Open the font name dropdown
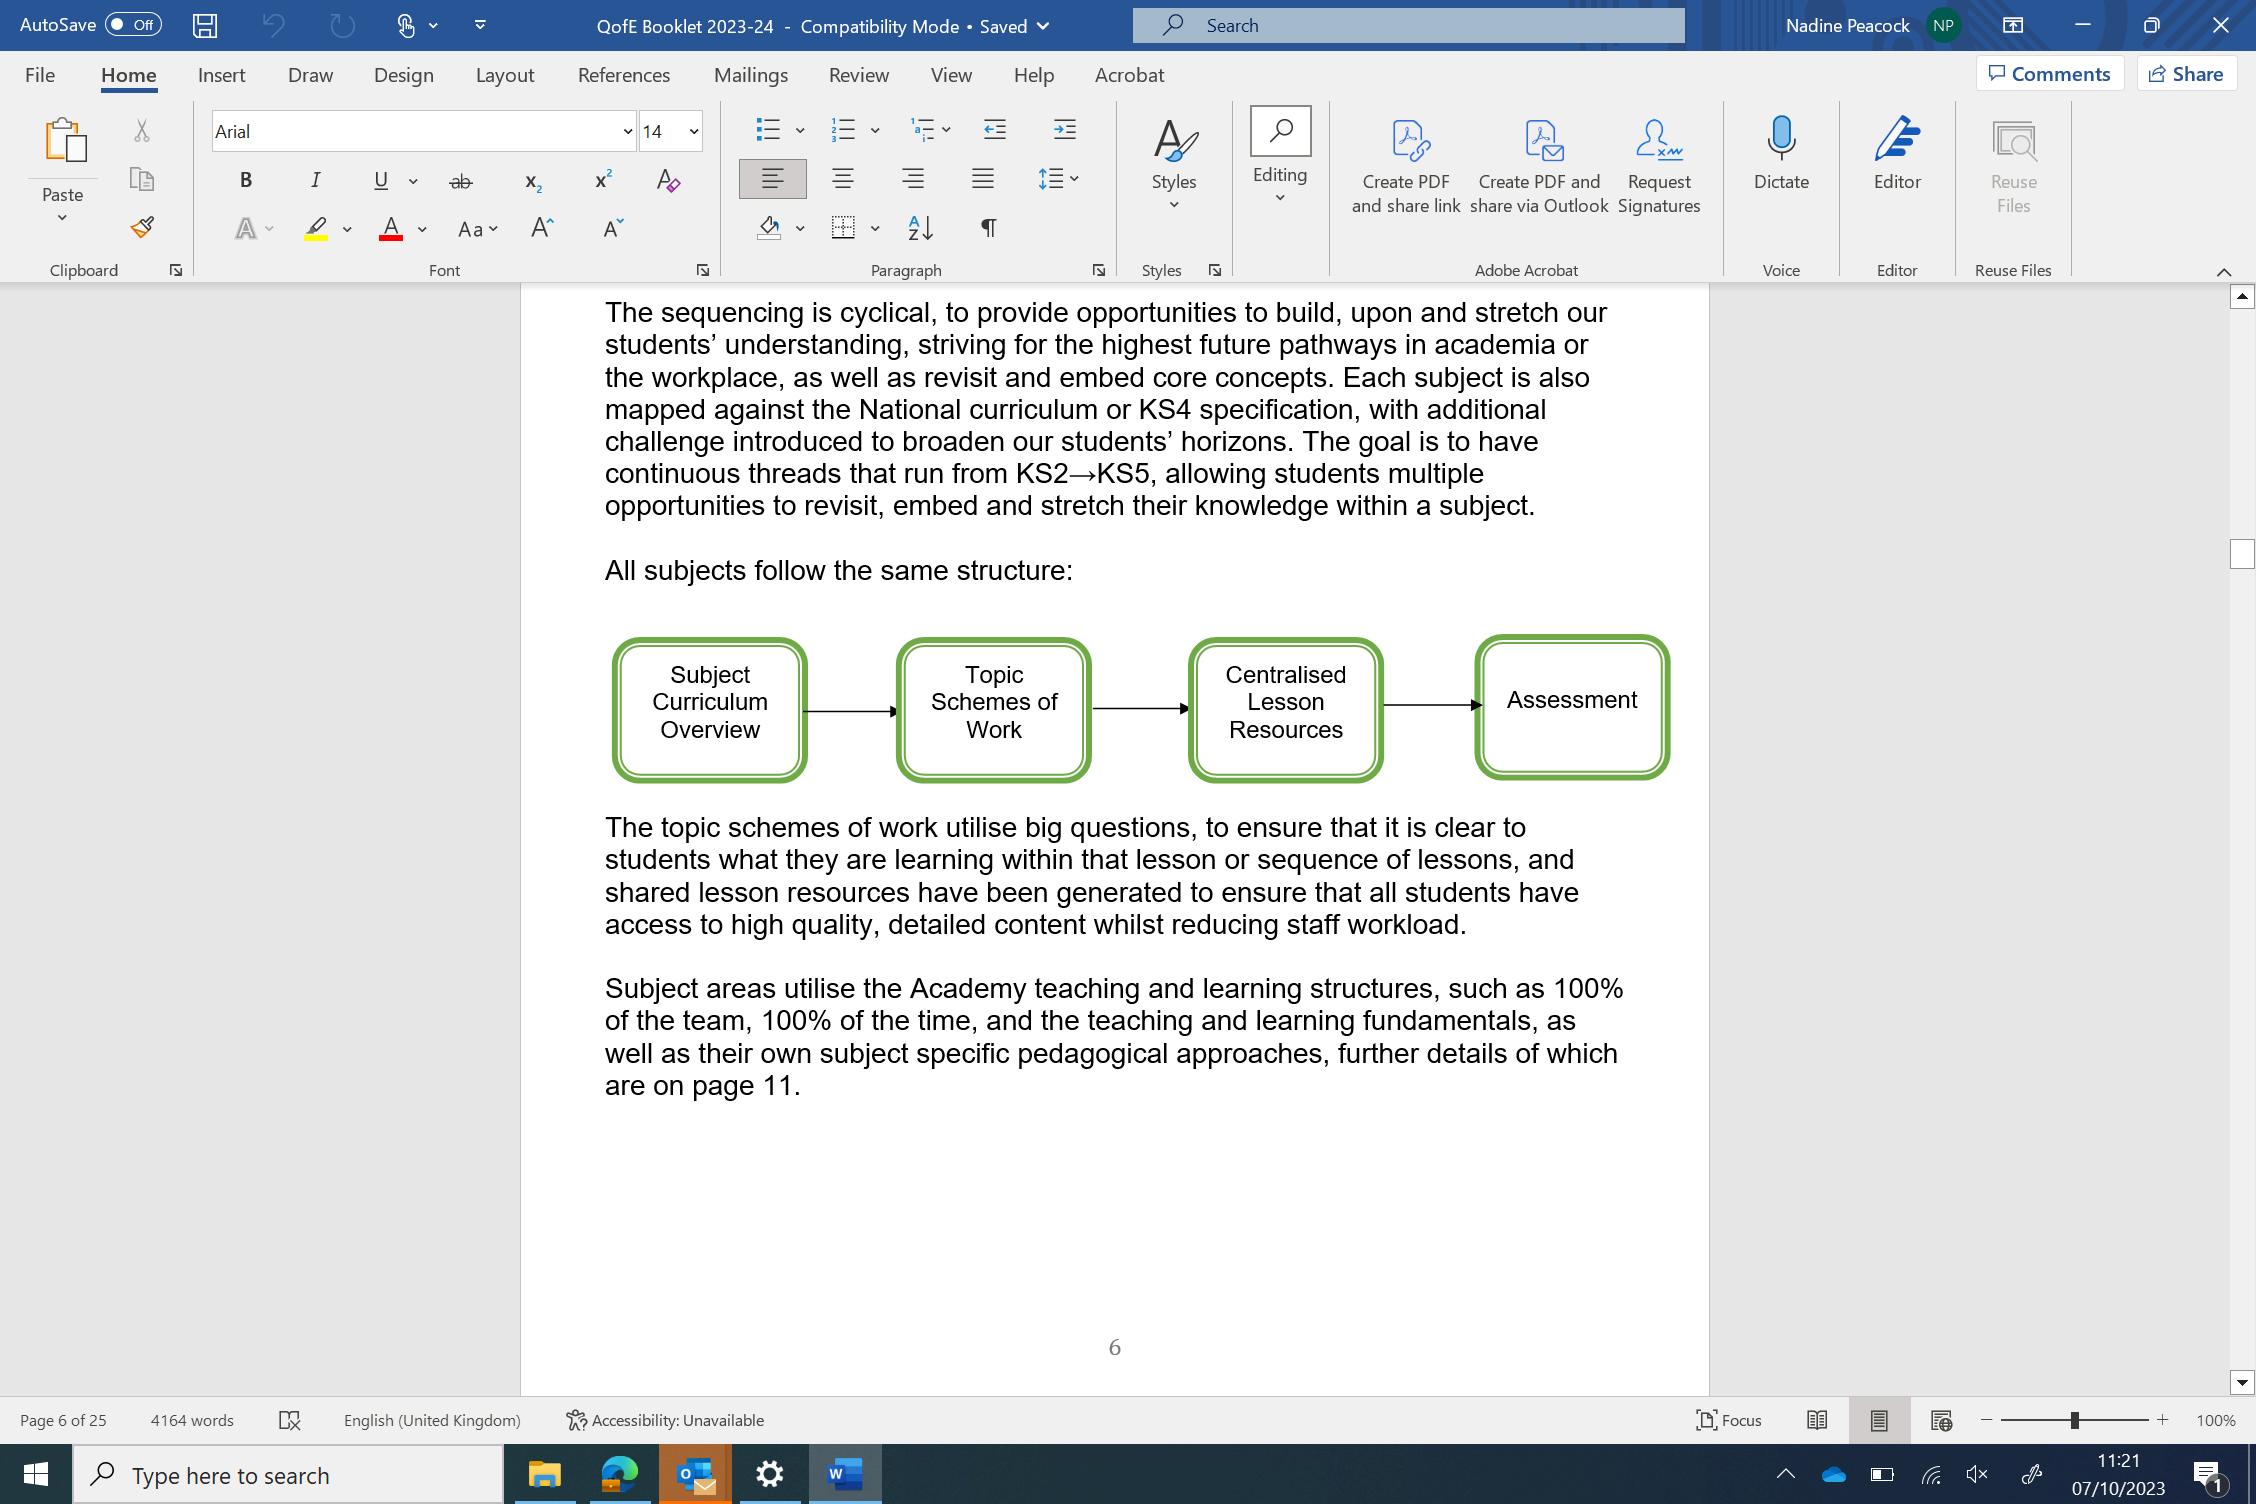Image resolution: width=2256 pixels, height=1504 pixels. (x=627, y=131)
